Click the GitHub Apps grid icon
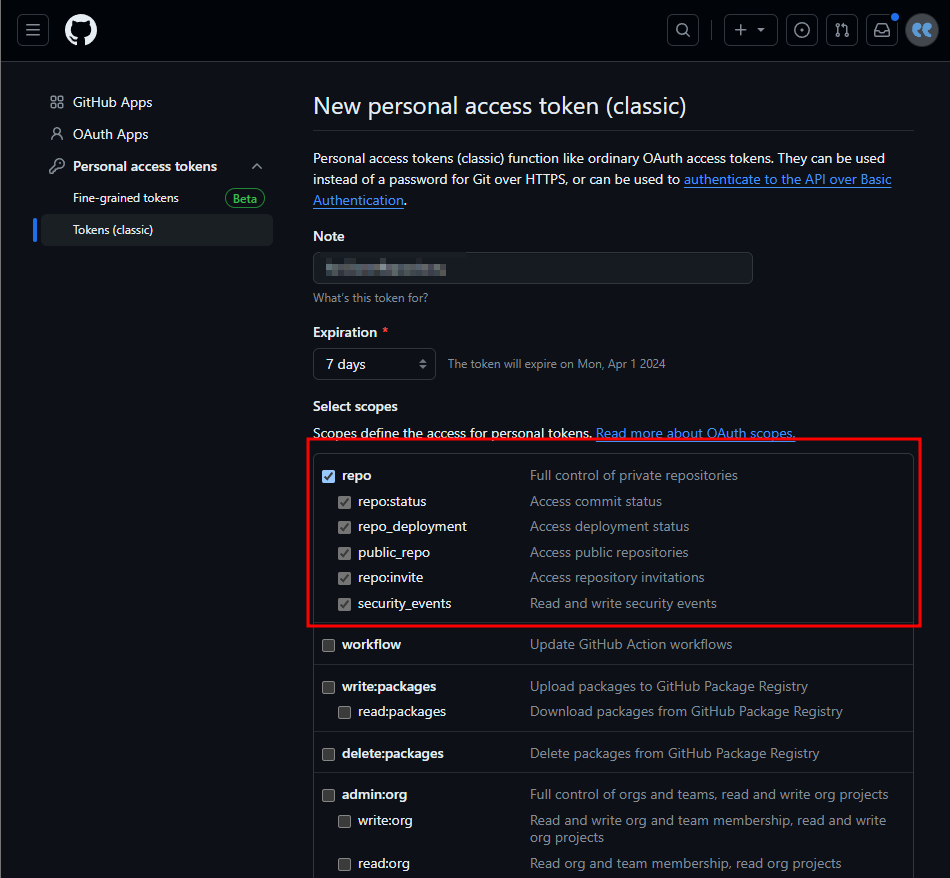The height and width of the screenshot is (878, 950). (57, 102)
